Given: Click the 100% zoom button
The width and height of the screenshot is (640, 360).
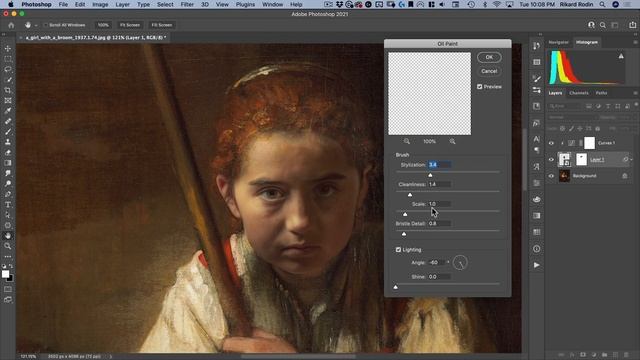Looking at the screenshot, I should pos(103,25).
